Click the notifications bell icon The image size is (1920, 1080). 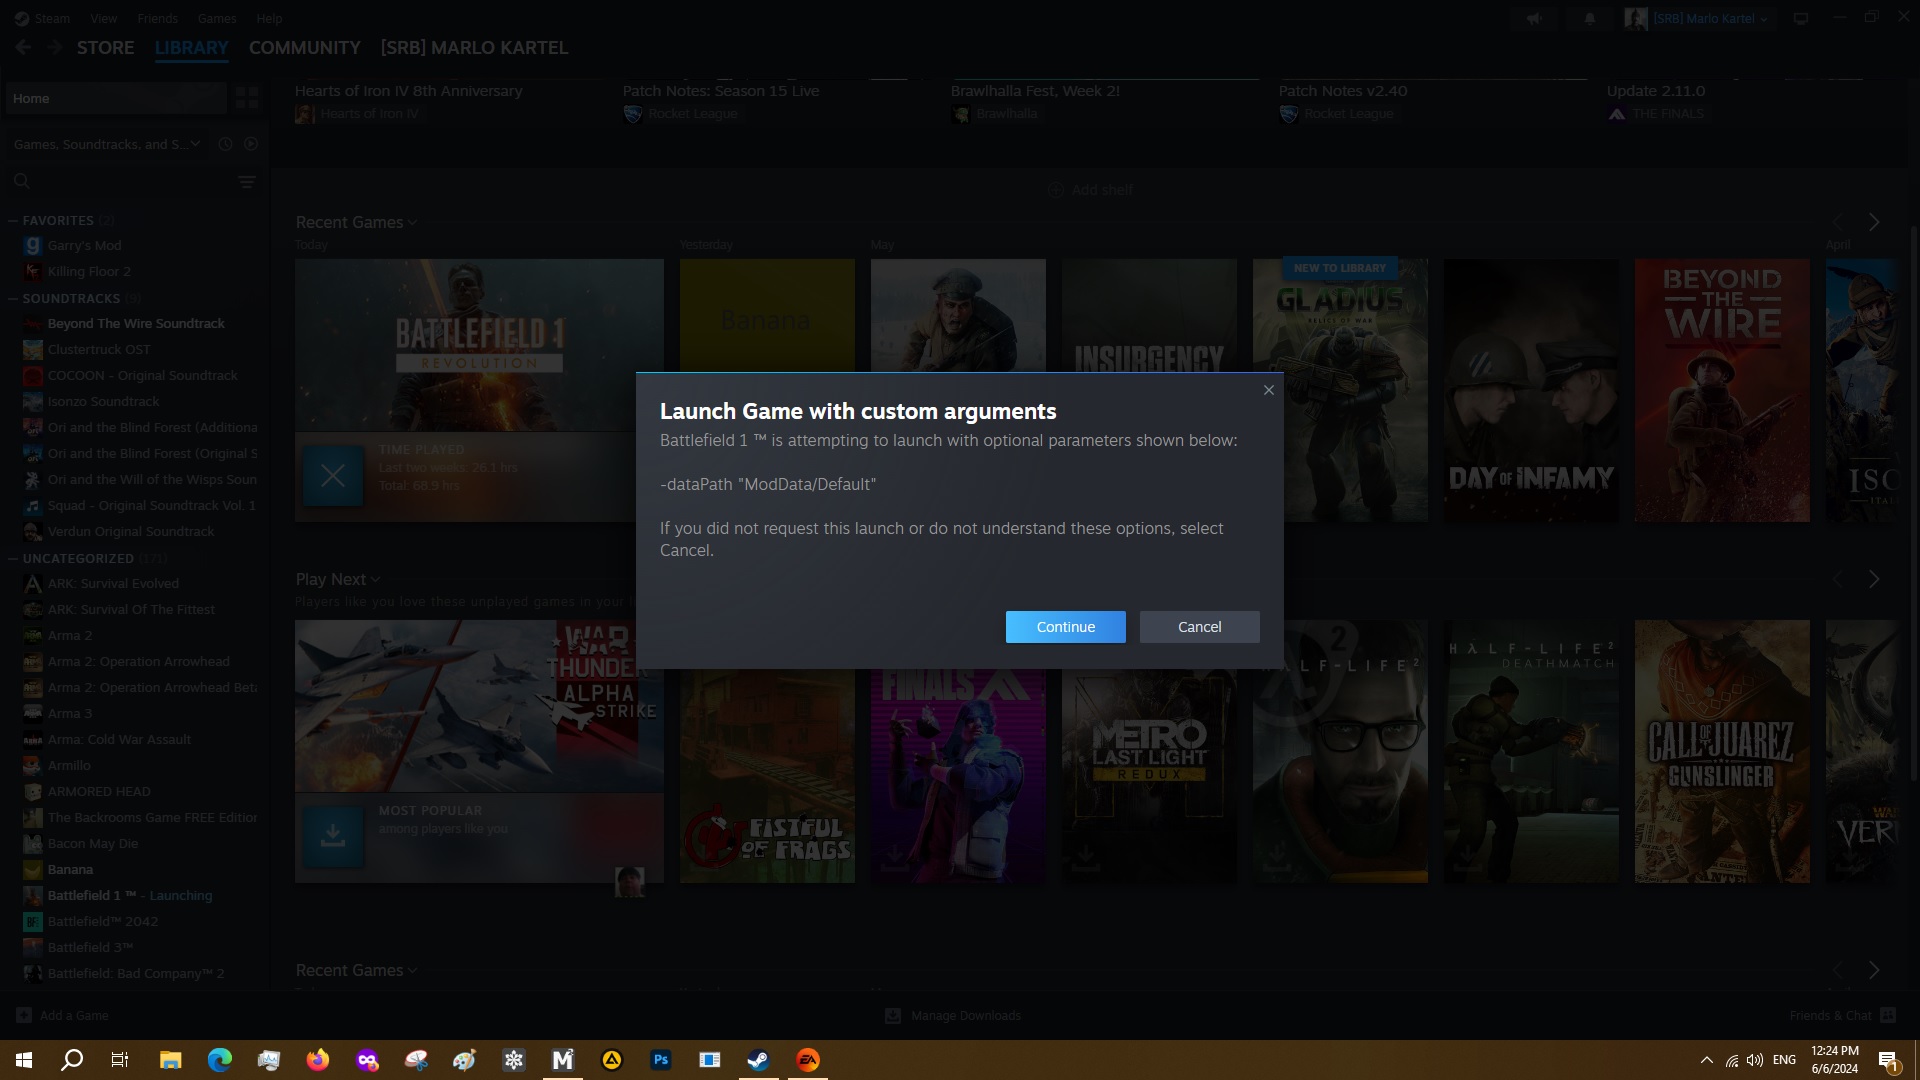click(x=1589, y=19)
